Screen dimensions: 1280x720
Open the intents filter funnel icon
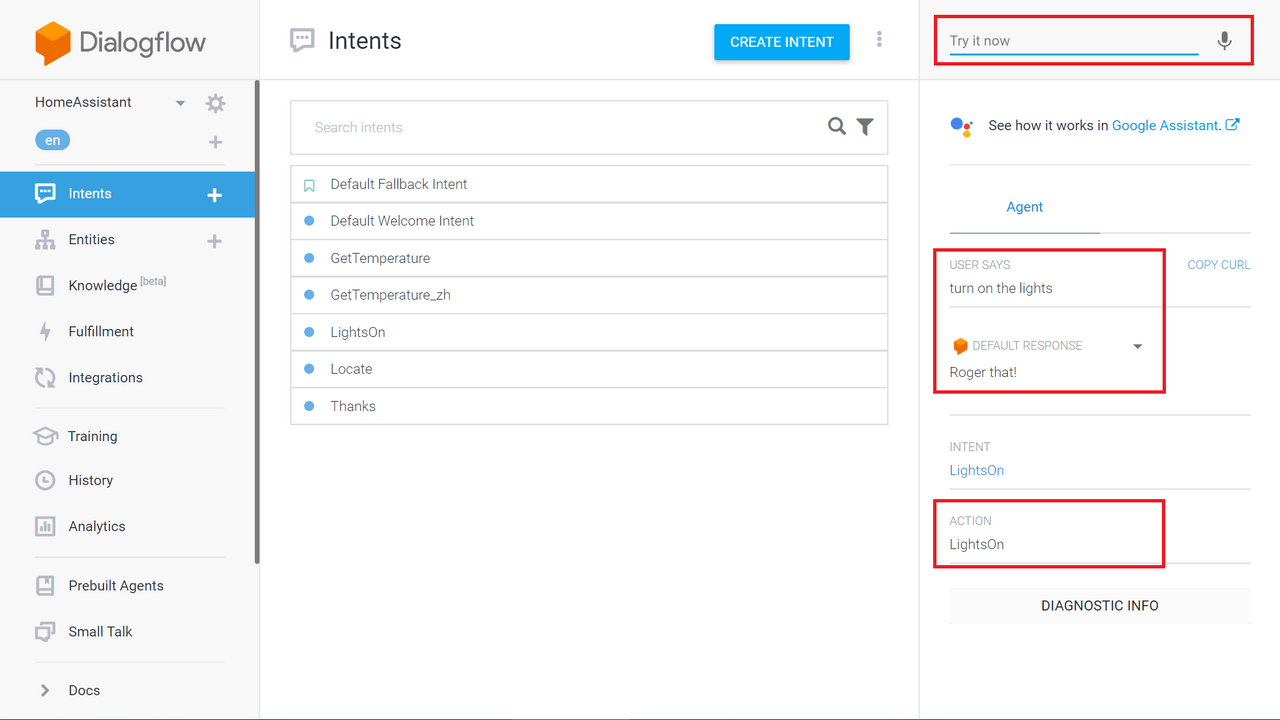coord(865,127)
